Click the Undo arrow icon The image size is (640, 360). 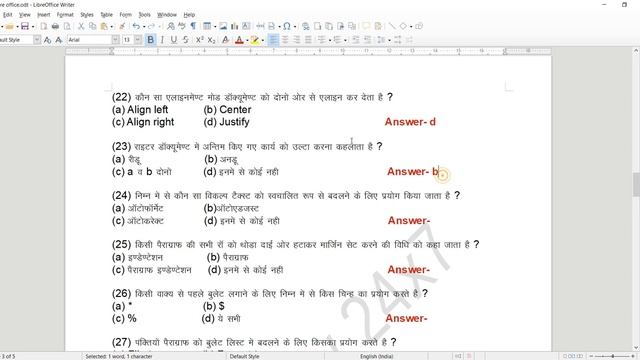click(136, 27)
